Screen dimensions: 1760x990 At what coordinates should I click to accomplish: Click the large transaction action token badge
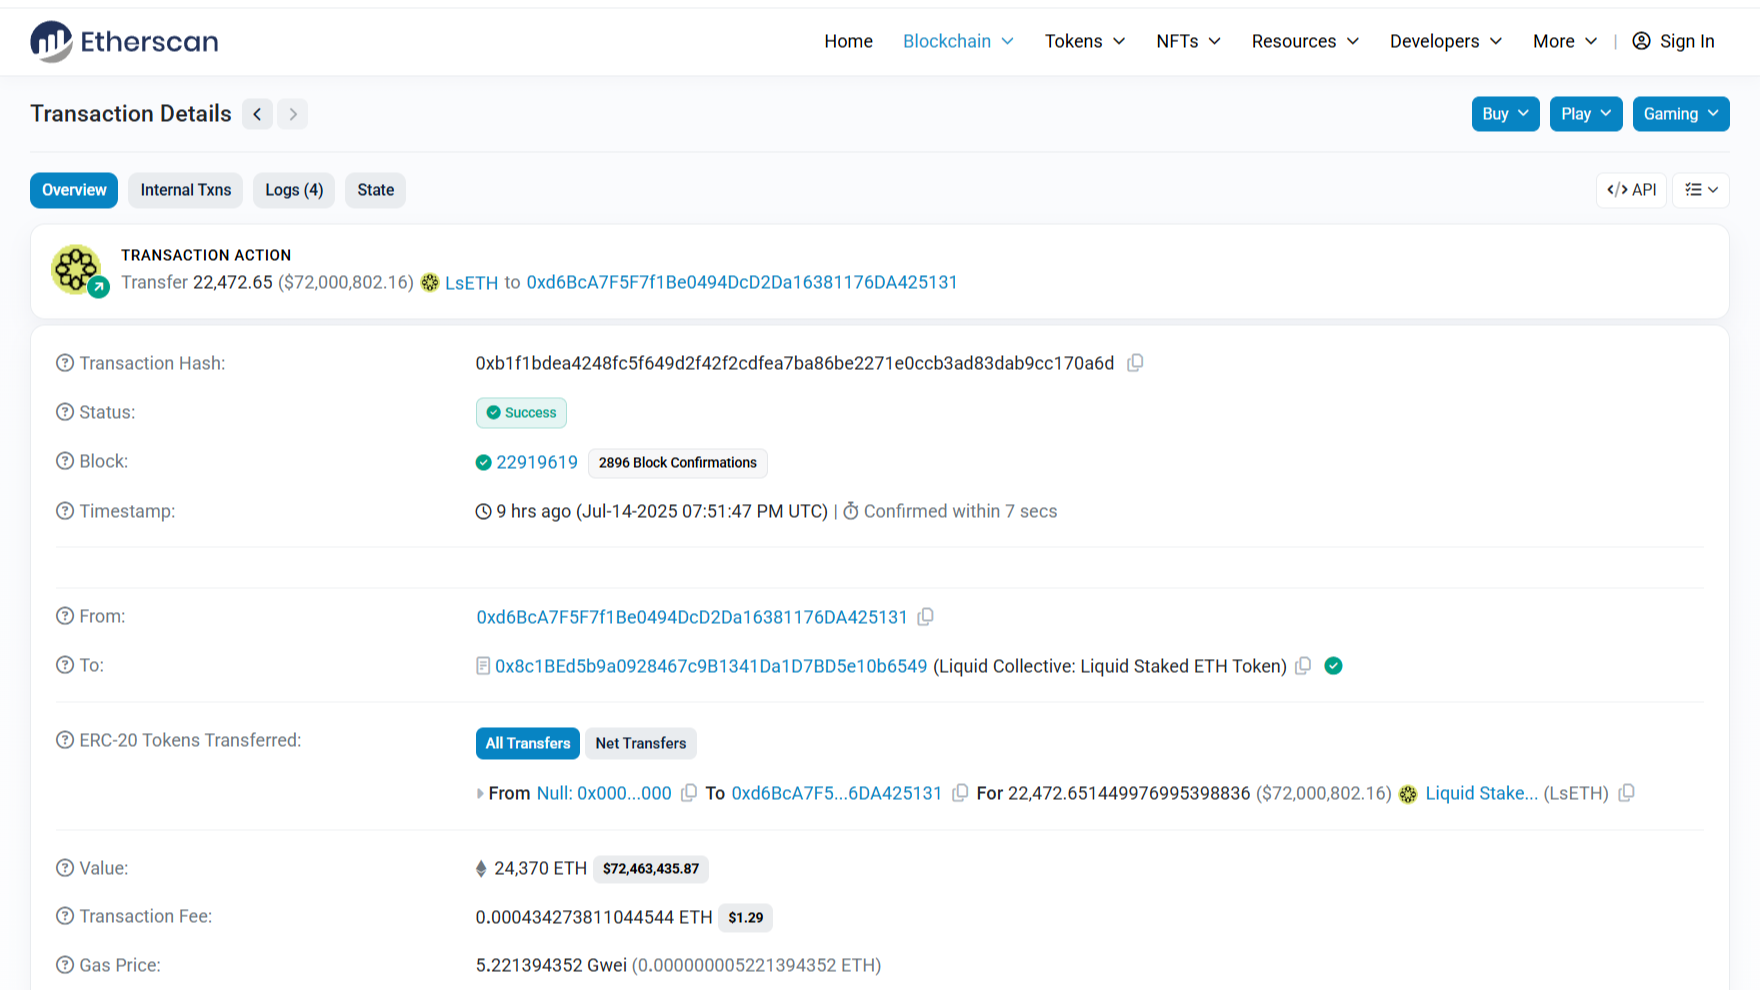click(x=78, y=270)
